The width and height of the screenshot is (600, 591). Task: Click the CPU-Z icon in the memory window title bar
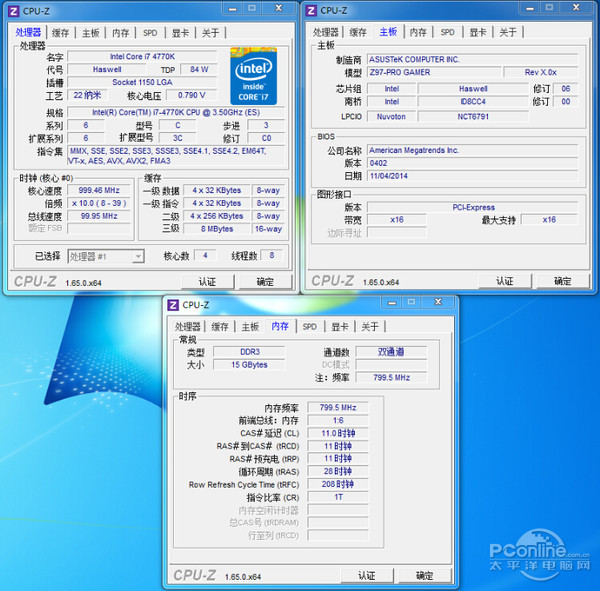click(173, 305)
